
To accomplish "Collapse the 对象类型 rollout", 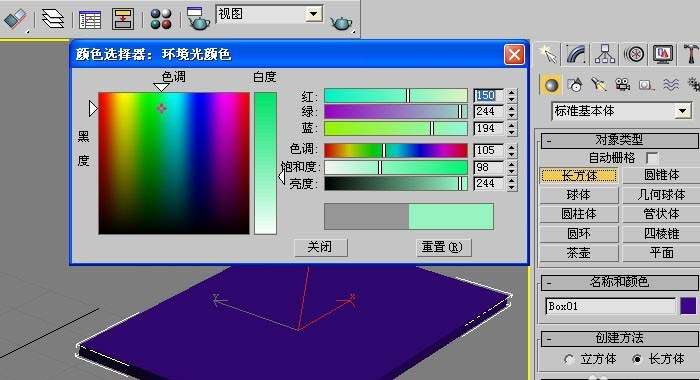I will tap(620, 141).
